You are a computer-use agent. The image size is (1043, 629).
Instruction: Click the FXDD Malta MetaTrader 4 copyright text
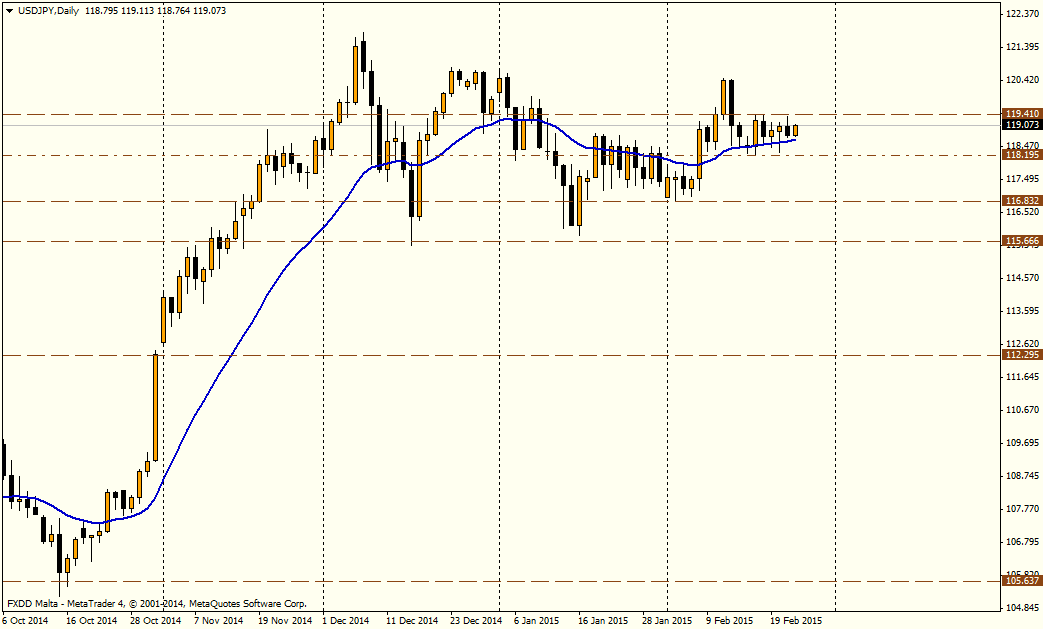click(157, 604)
